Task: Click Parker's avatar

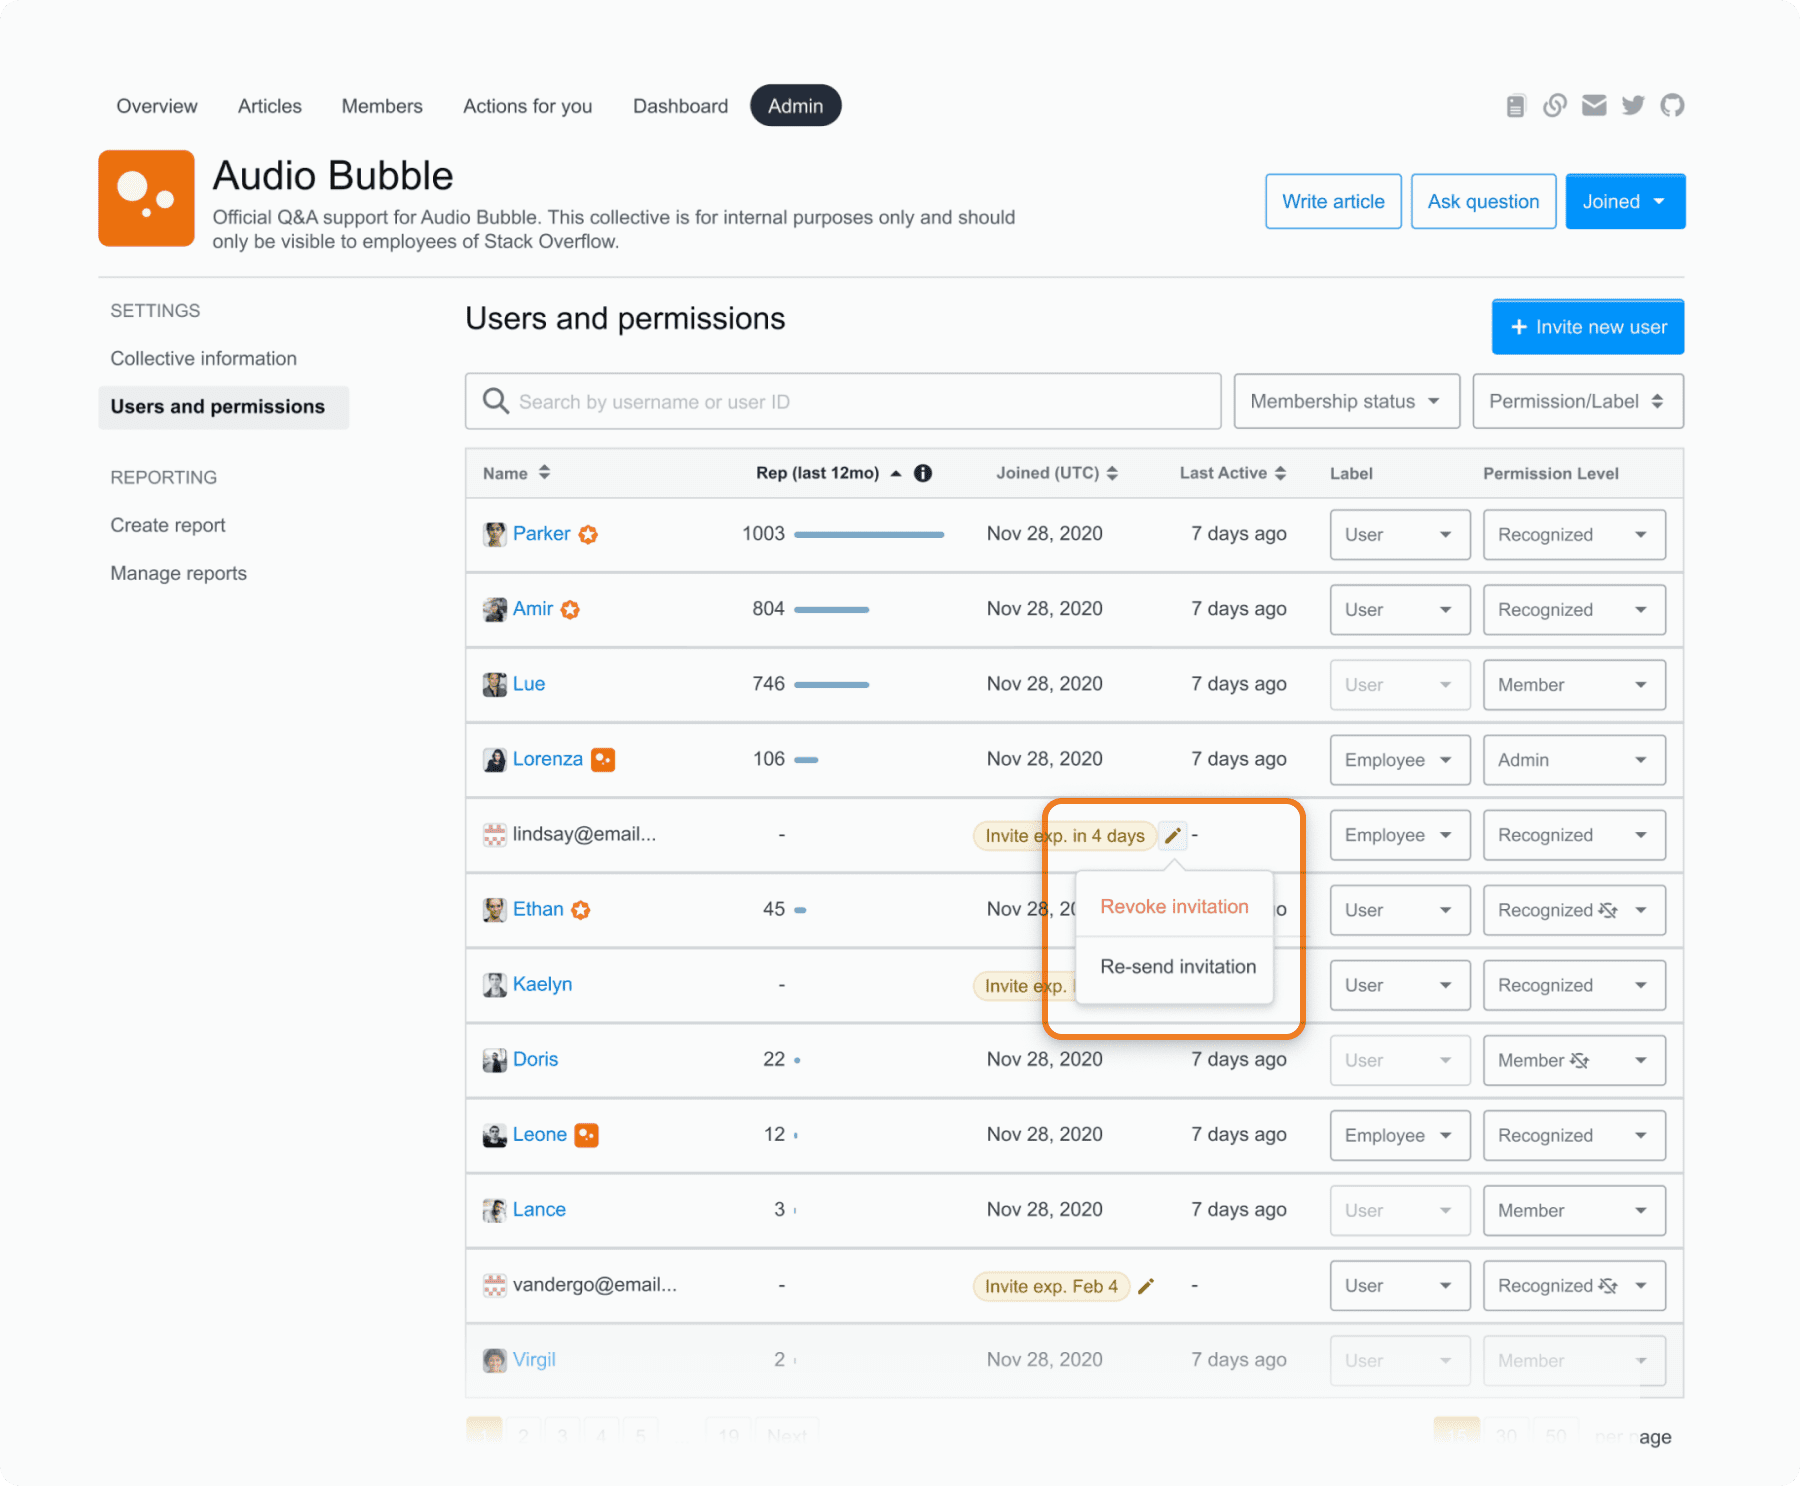Action: click(494, 534)
